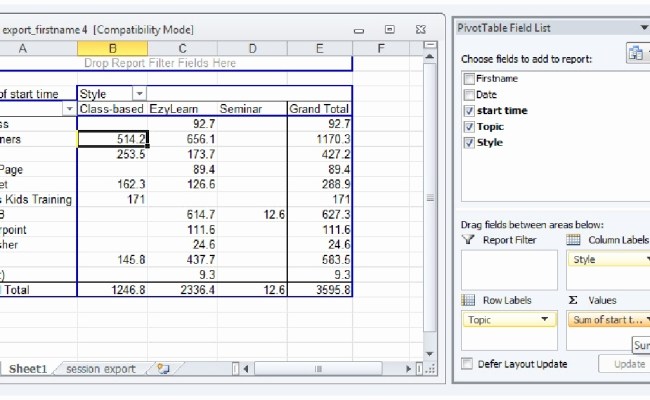The height and width of the screenshot is (400, 650).
Task: Select the cell containing 145.8
Action: pyautogui.click(x=112, y=259)
